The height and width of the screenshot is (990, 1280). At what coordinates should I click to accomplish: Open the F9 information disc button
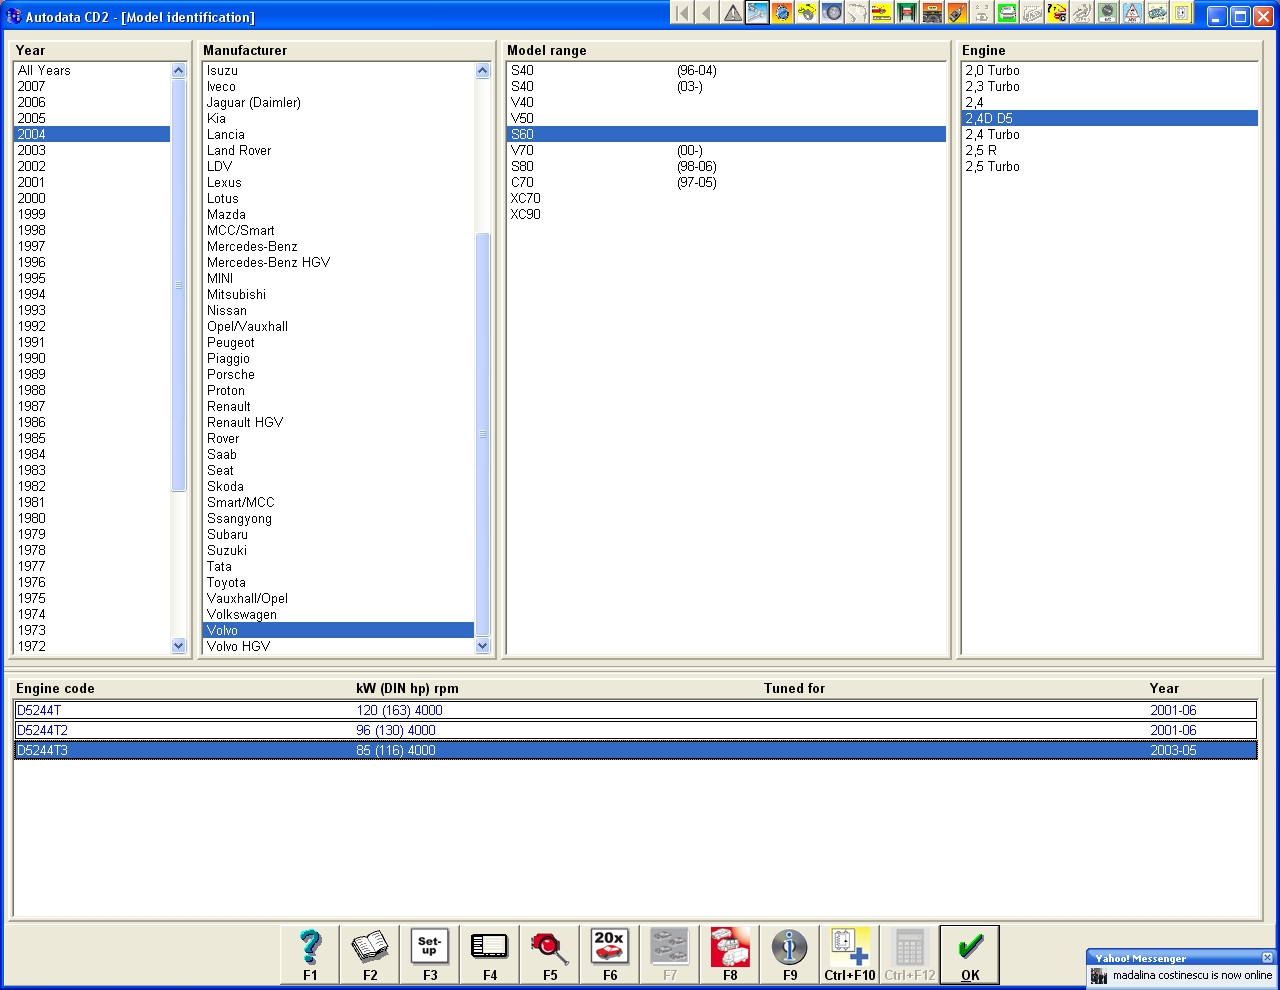click(x=790, y=955)
